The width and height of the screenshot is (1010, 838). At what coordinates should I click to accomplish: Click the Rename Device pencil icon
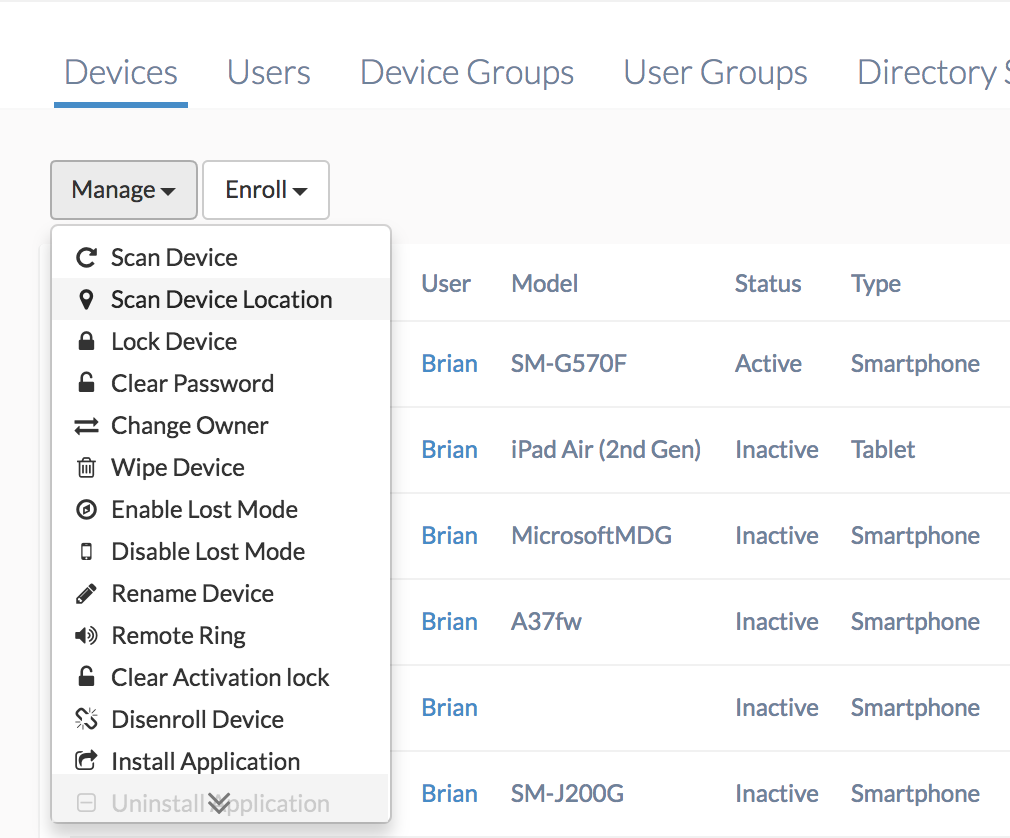tap(85, 593)
